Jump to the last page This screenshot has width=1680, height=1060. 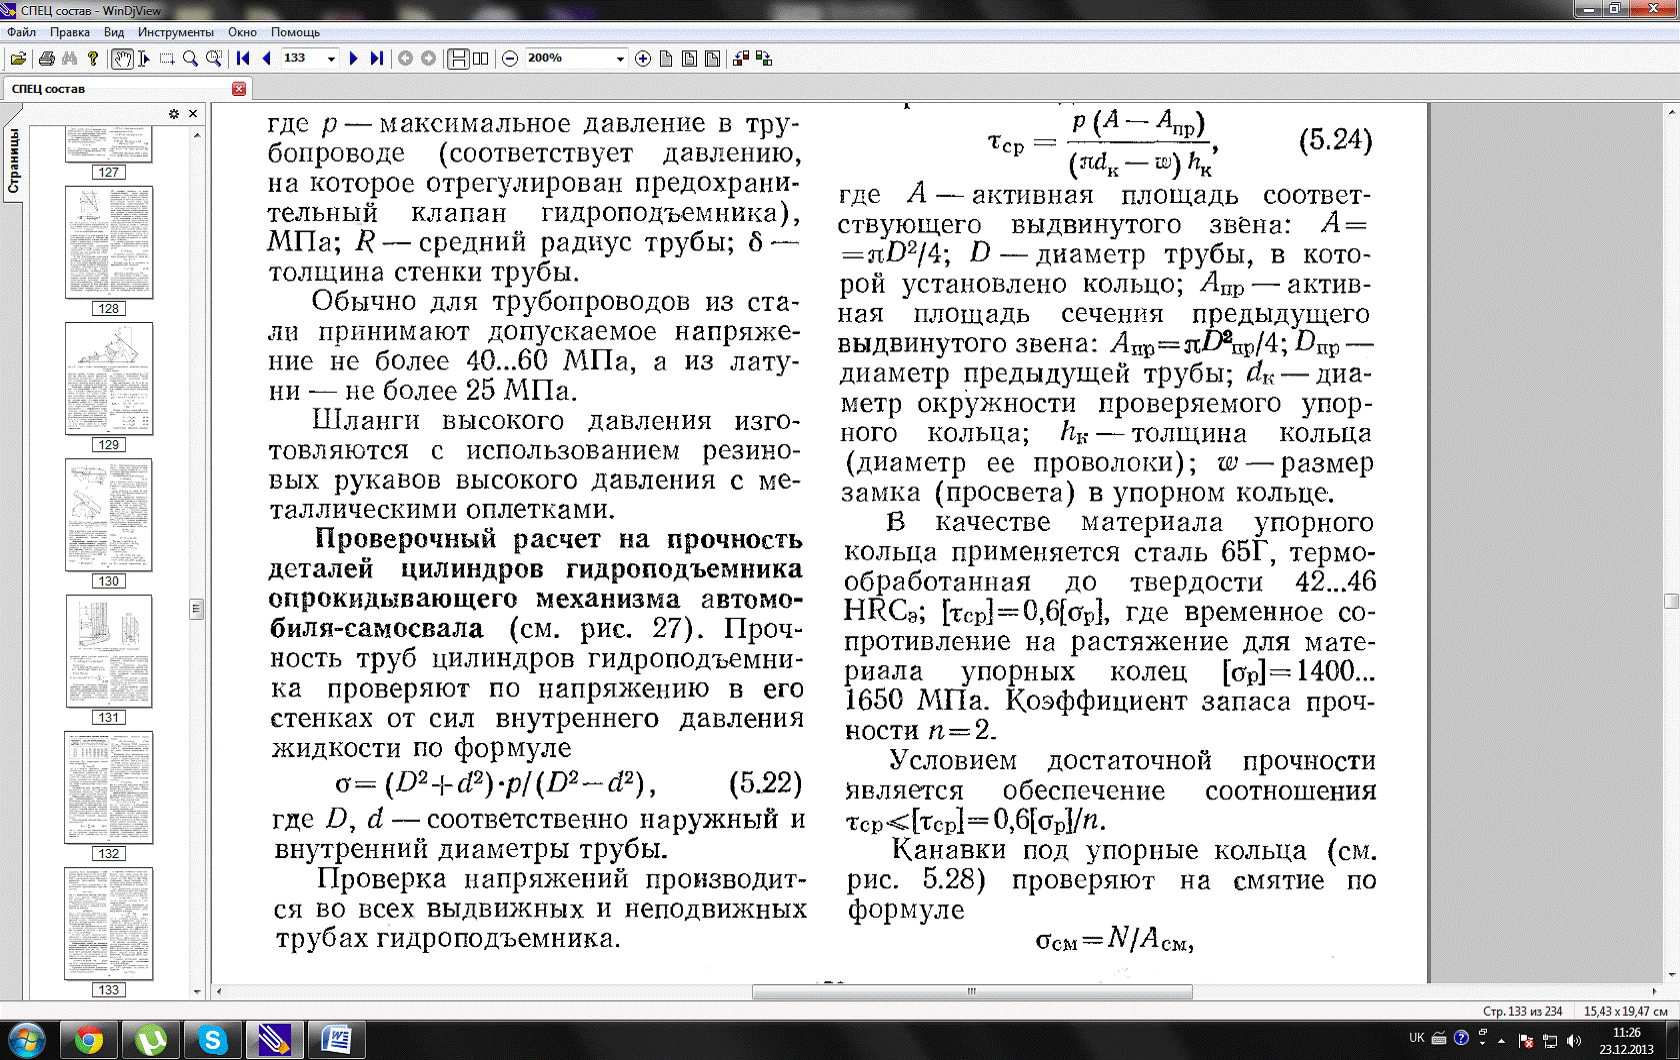[x=377, y=59]
